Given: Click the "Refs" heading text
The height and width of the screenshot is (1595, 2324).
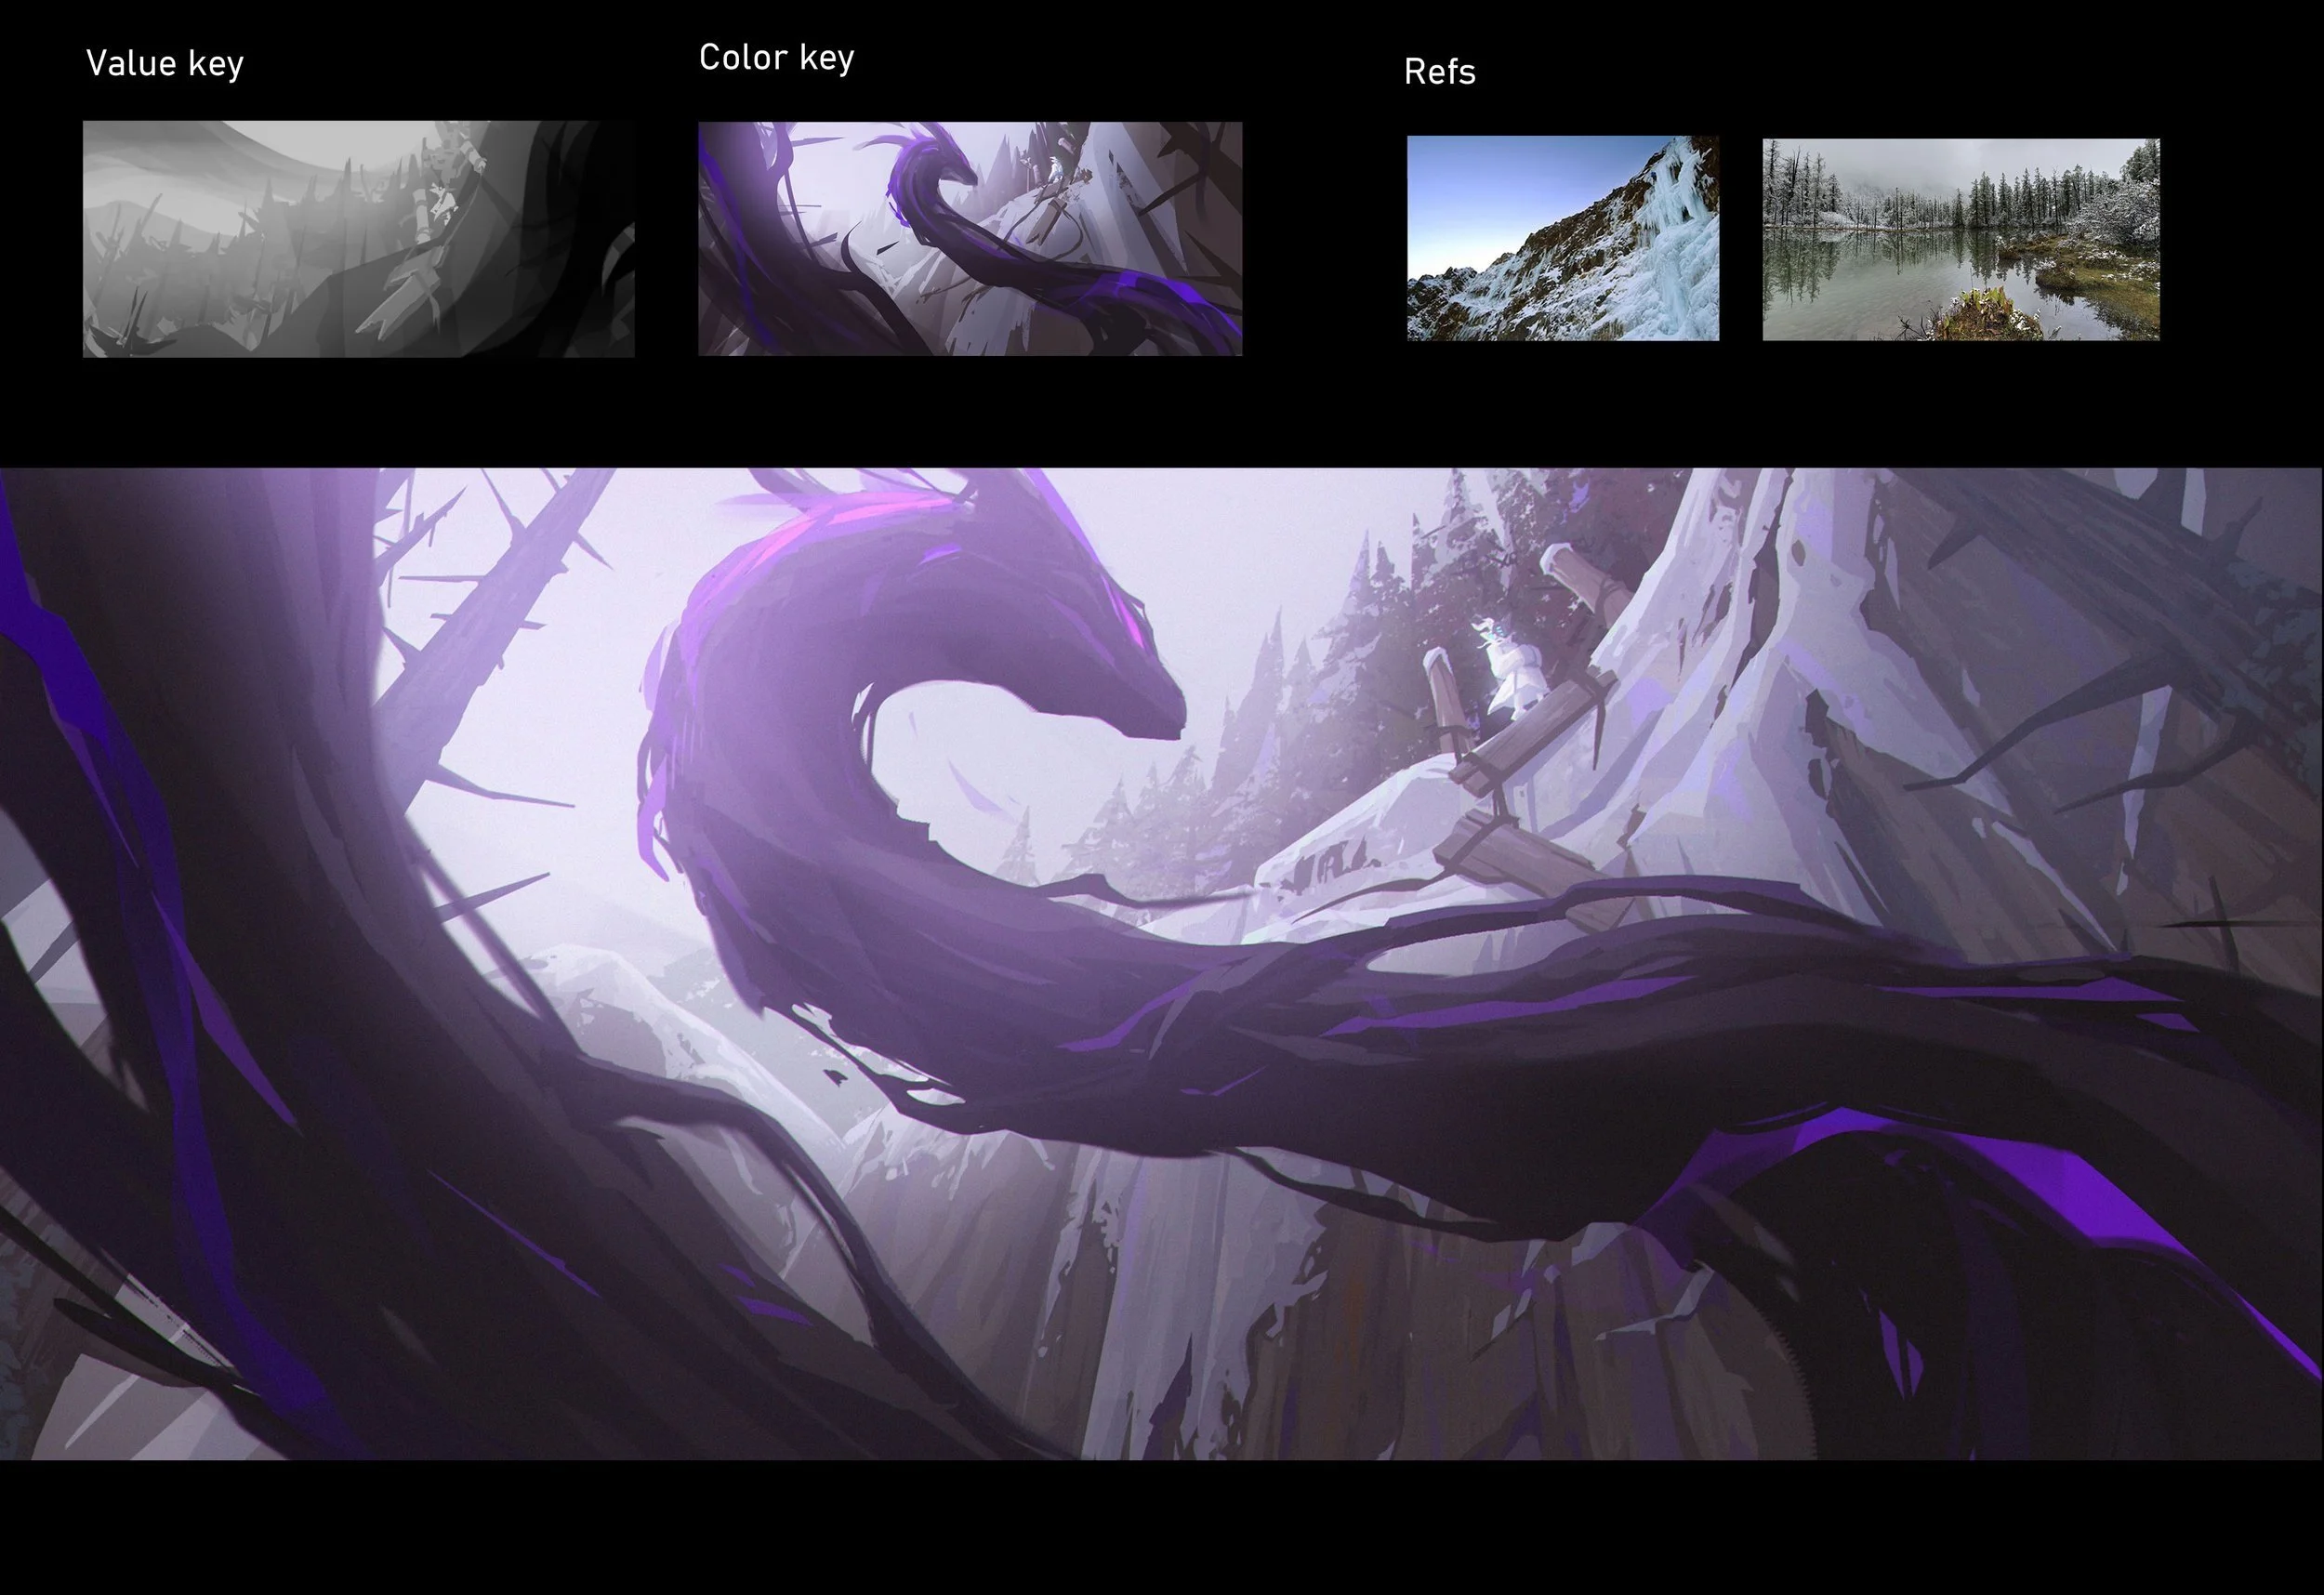Looking at the screenshot, I should 1439,72.
